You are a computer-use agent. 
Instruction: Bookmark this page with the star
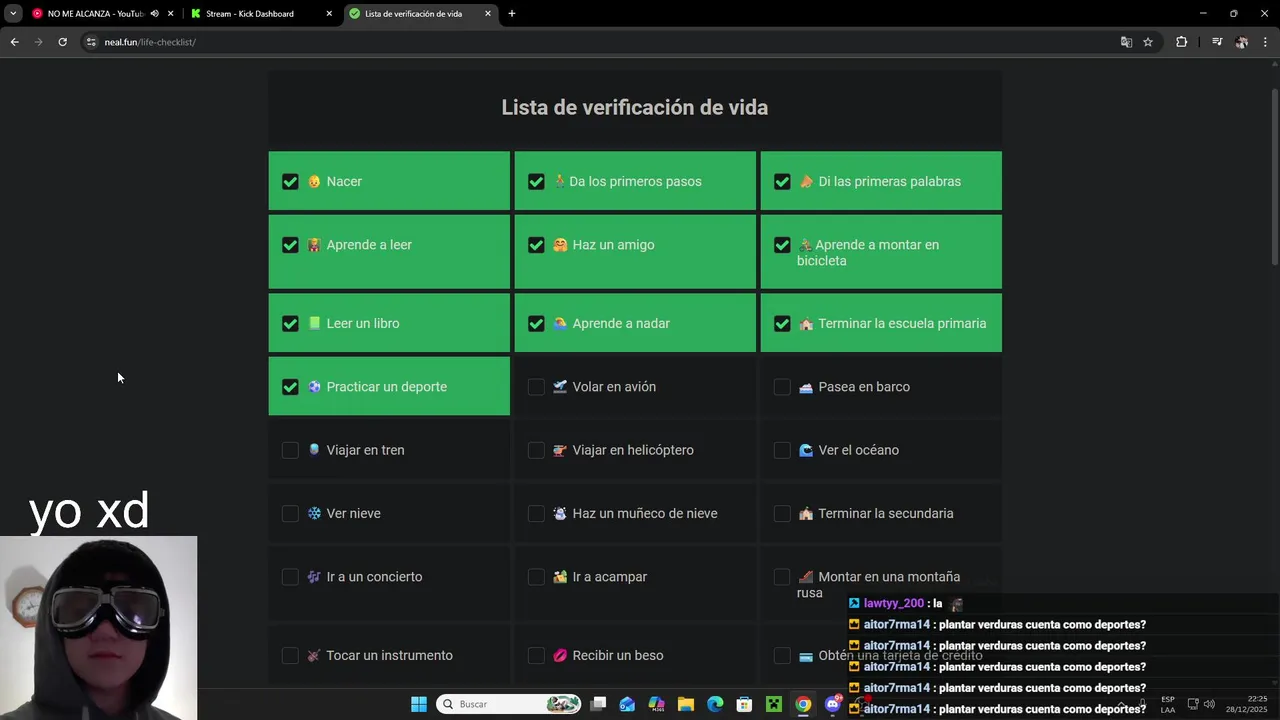1148,42
